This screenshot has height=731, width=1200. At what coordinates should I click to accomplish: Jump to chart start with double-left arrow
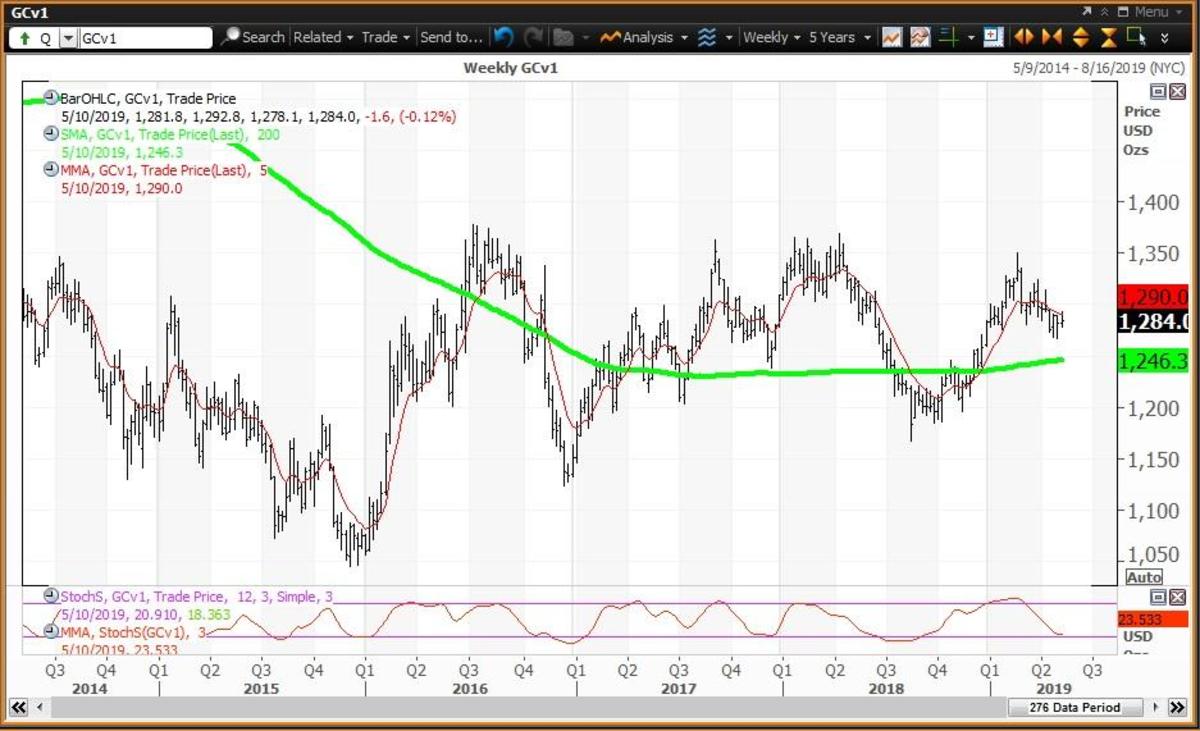[18, 707]
